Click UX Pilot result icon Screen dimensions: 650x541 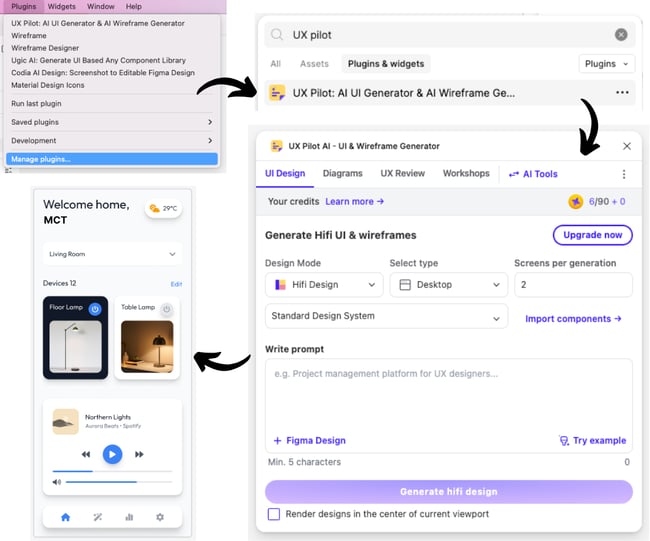pos(277,92)
